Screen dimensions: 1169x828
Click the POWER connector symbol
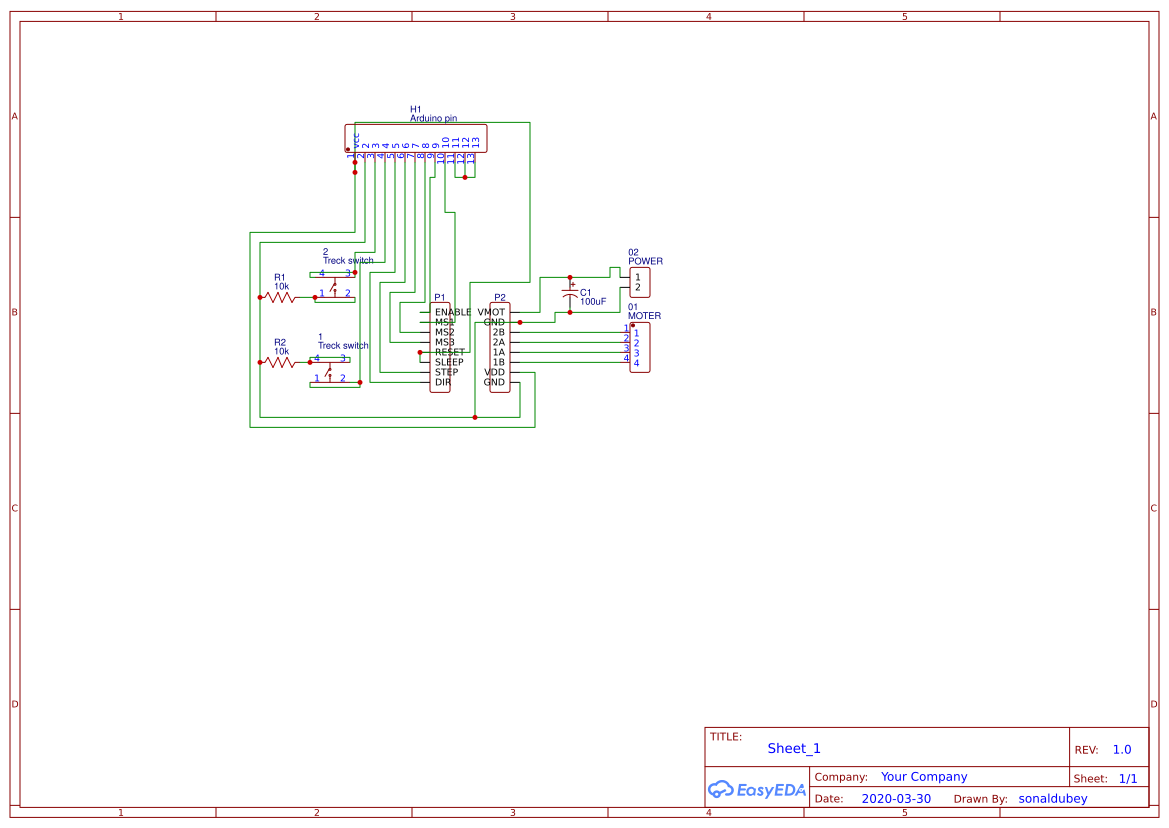click(x=638, y=282)
